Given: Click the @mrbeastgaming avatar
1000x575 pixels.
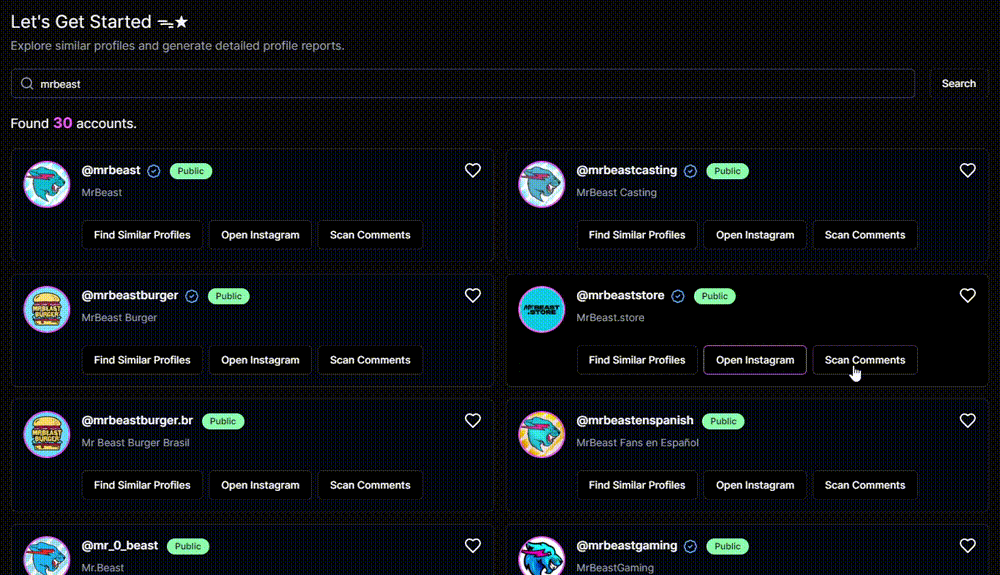Looking at the screenshot, I should point(541,556).
